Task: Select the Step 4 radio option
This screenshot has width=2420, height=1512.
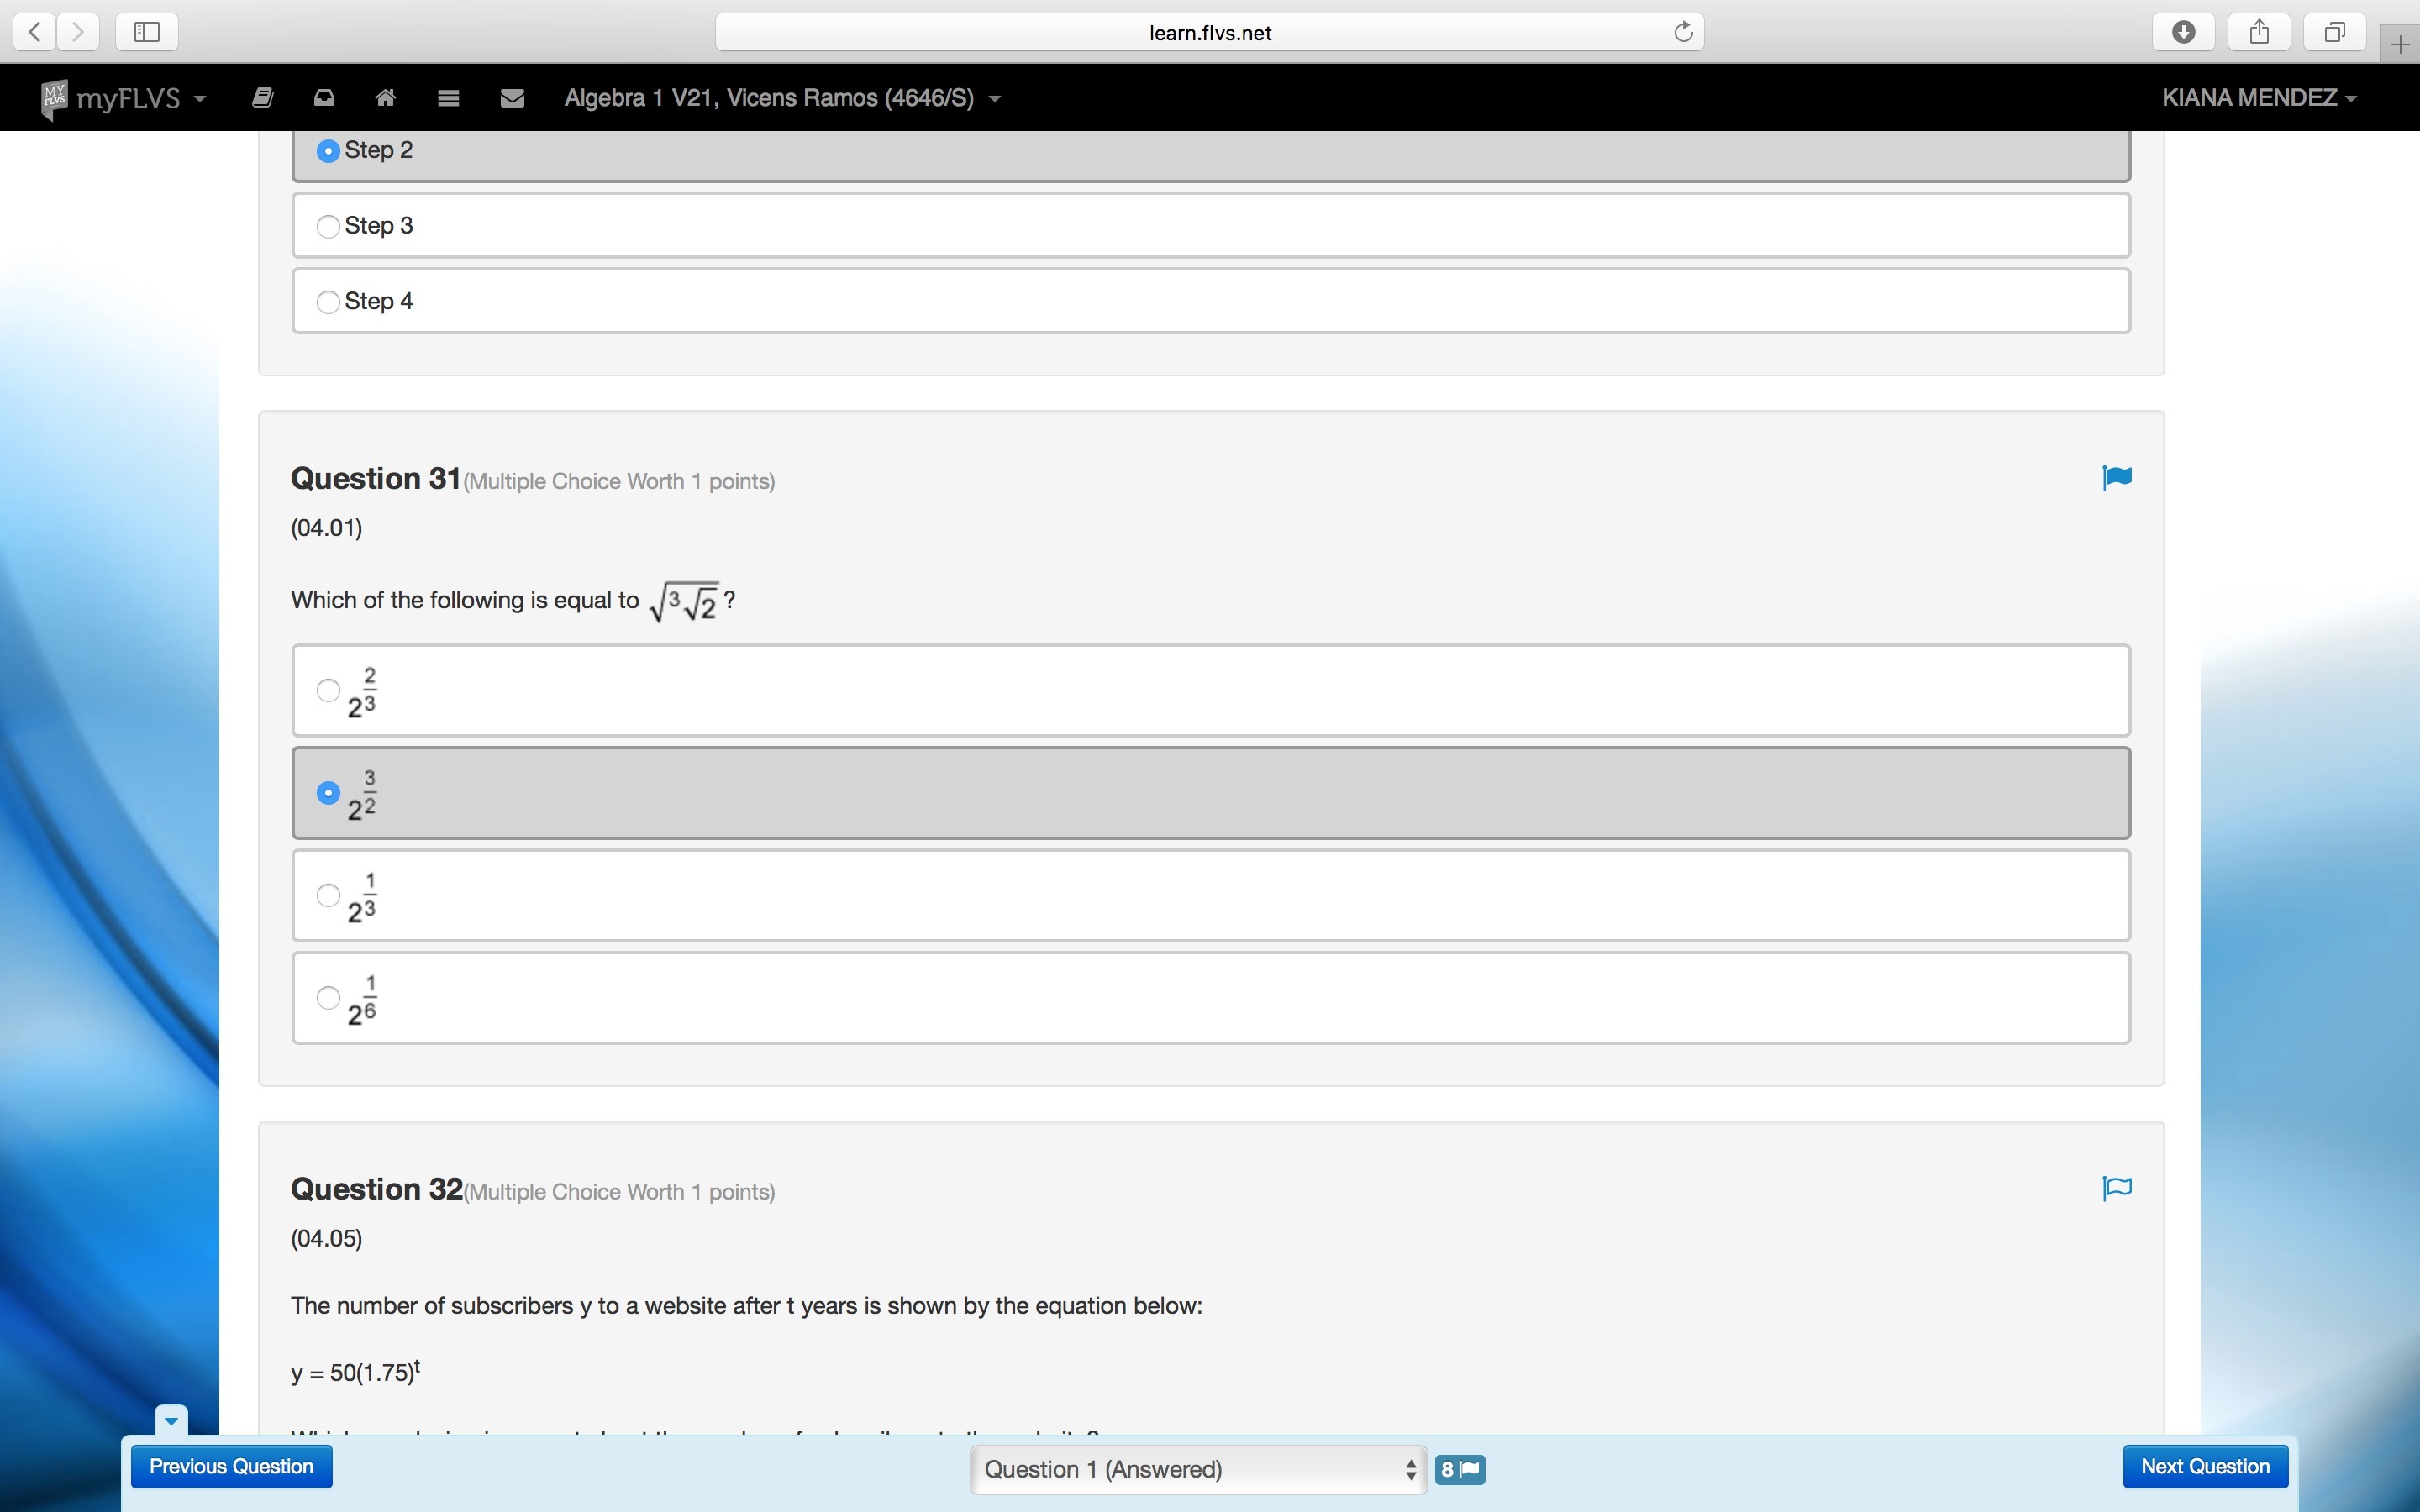Action: coord(328,302)
